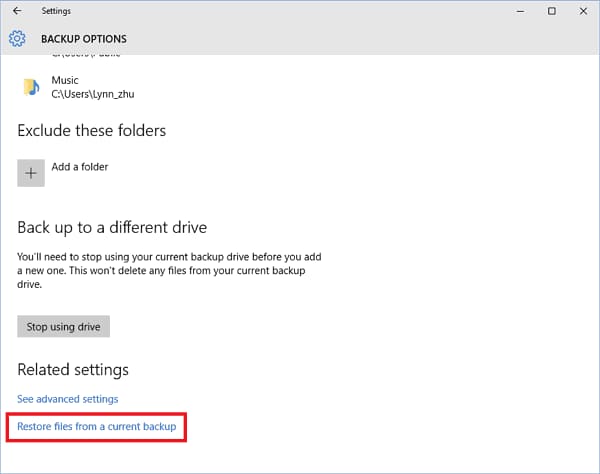Viewport: 600px width, 474px height.
Task: Maximize the Settings window
Action: 552,11
